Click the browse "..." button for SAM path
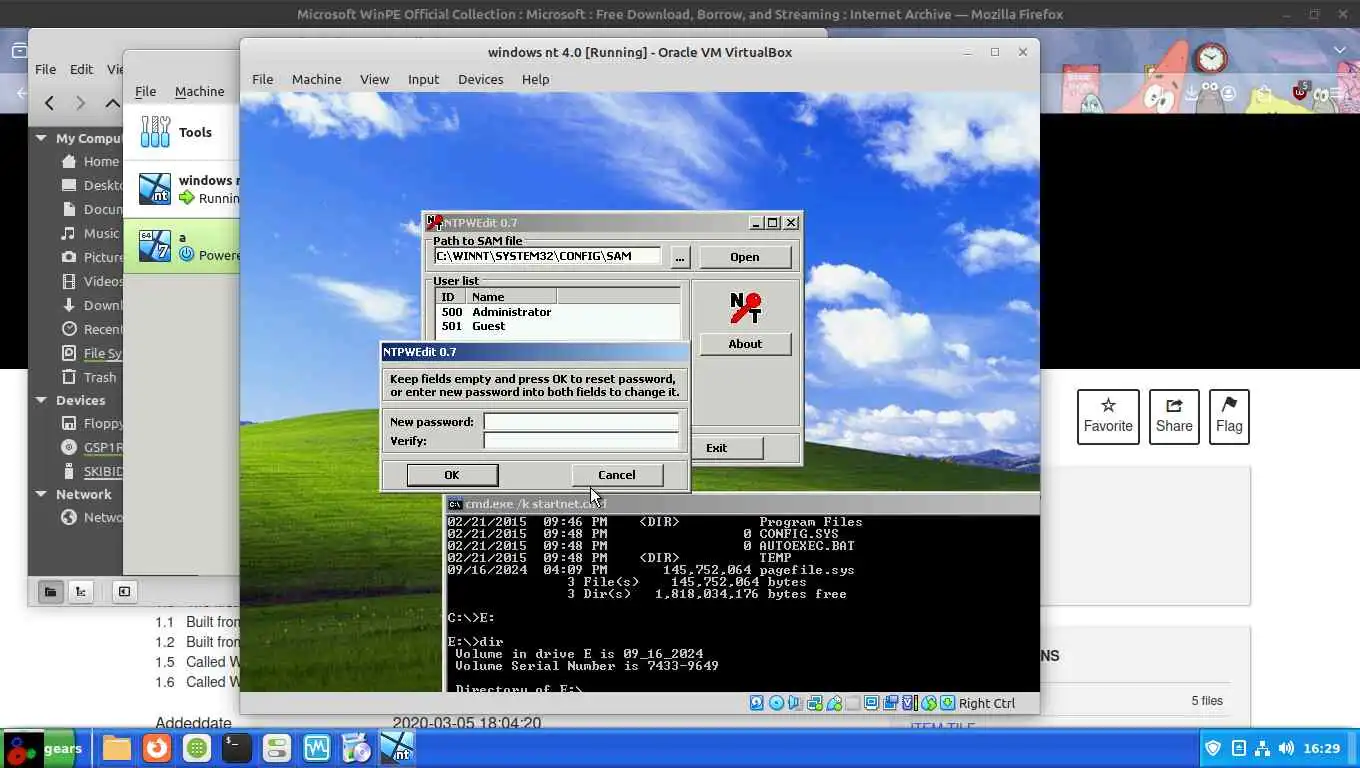The height and width of the screenshot is (768, 1360). tap(680, 257)
